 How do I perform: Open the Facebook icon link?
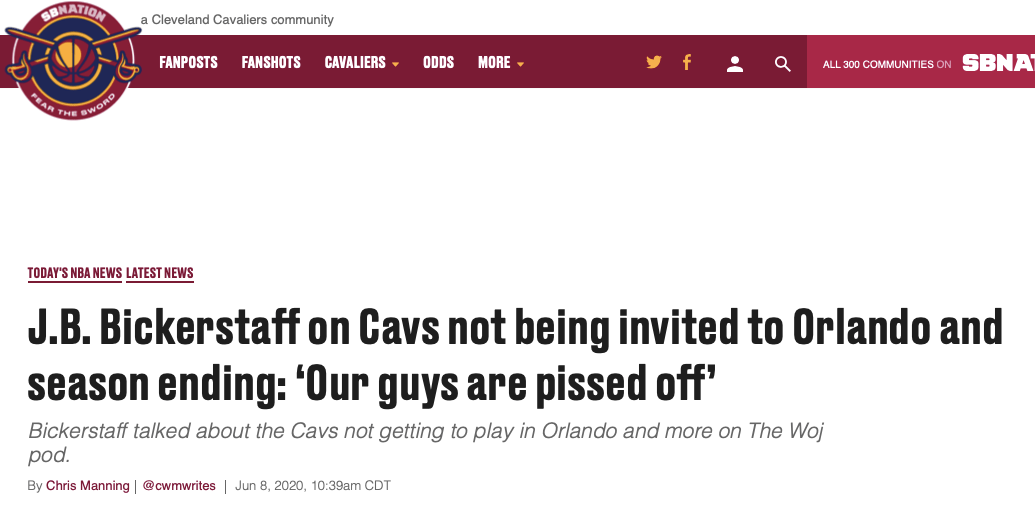[x=687, y=63]
